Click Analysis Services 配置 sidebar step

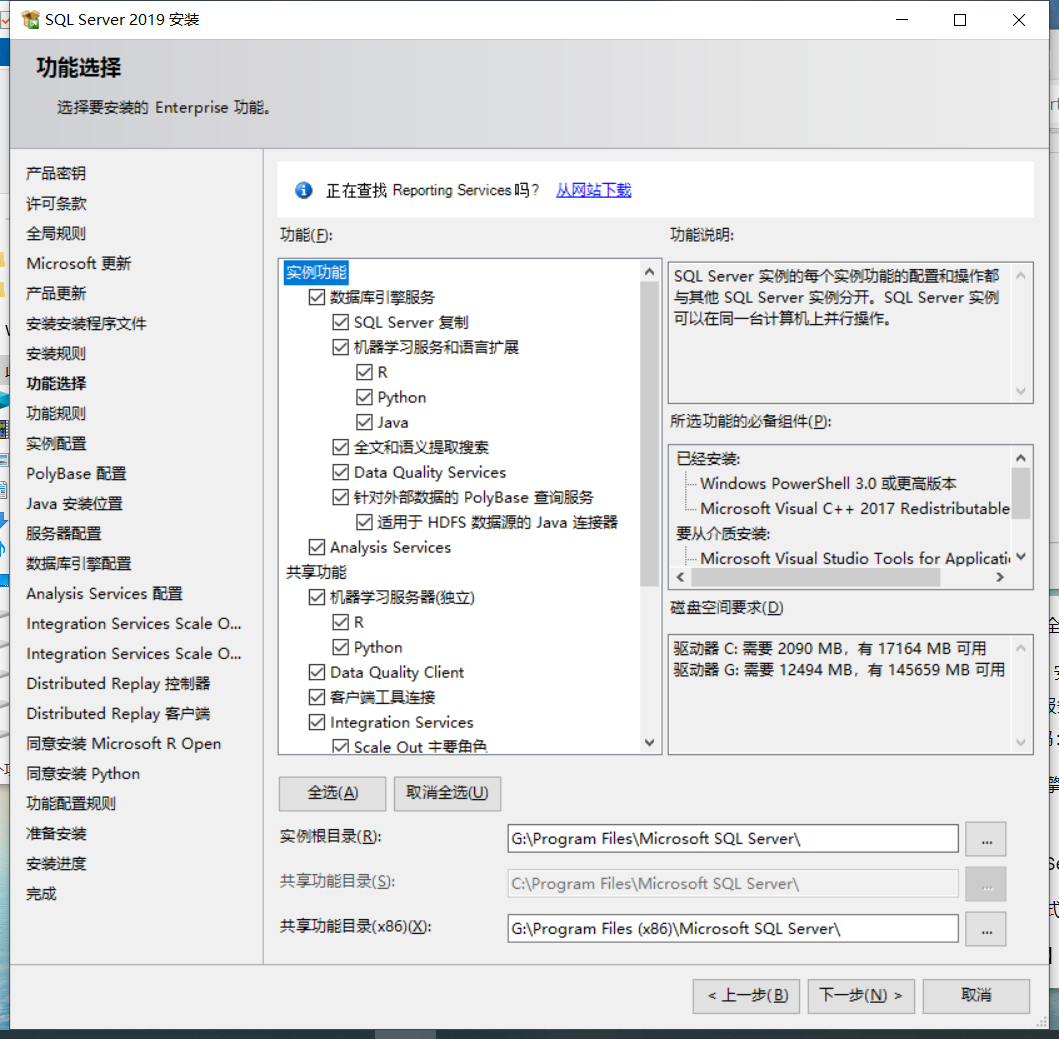104,594
